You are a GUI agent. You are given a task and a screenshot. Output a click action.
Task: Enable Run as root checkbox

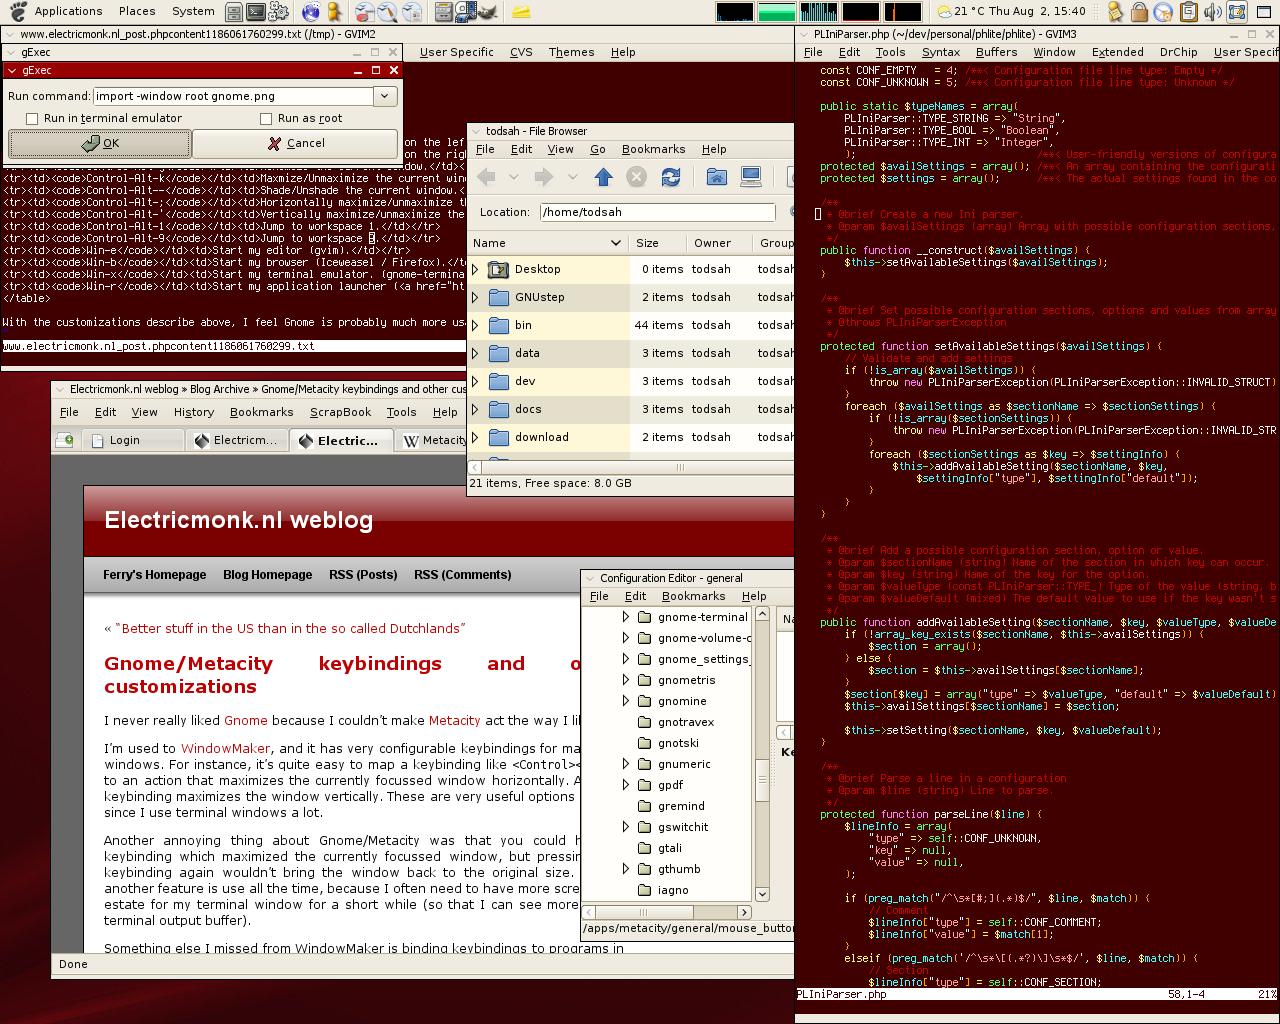[266, 118]
